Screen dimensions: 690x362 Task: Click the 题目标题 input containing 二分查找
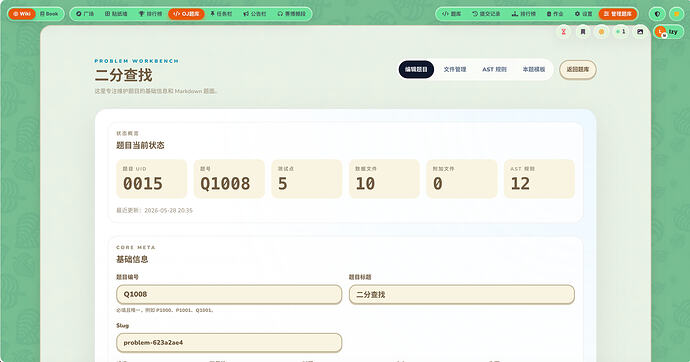point(462,294)
